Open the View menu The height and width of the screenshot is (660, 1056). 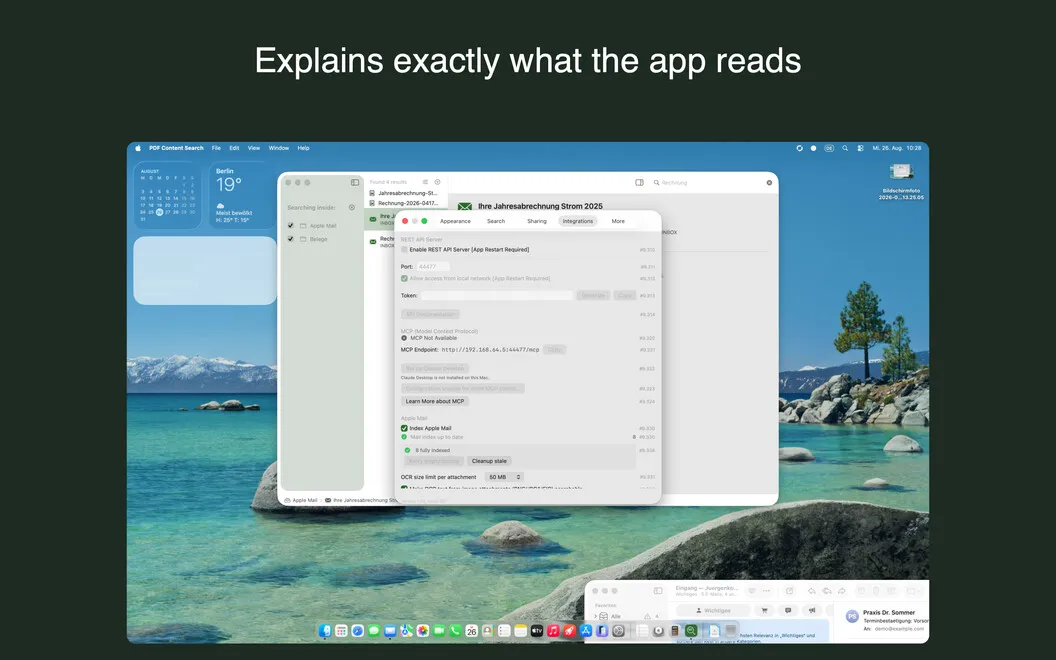click(x=254, y=148)
